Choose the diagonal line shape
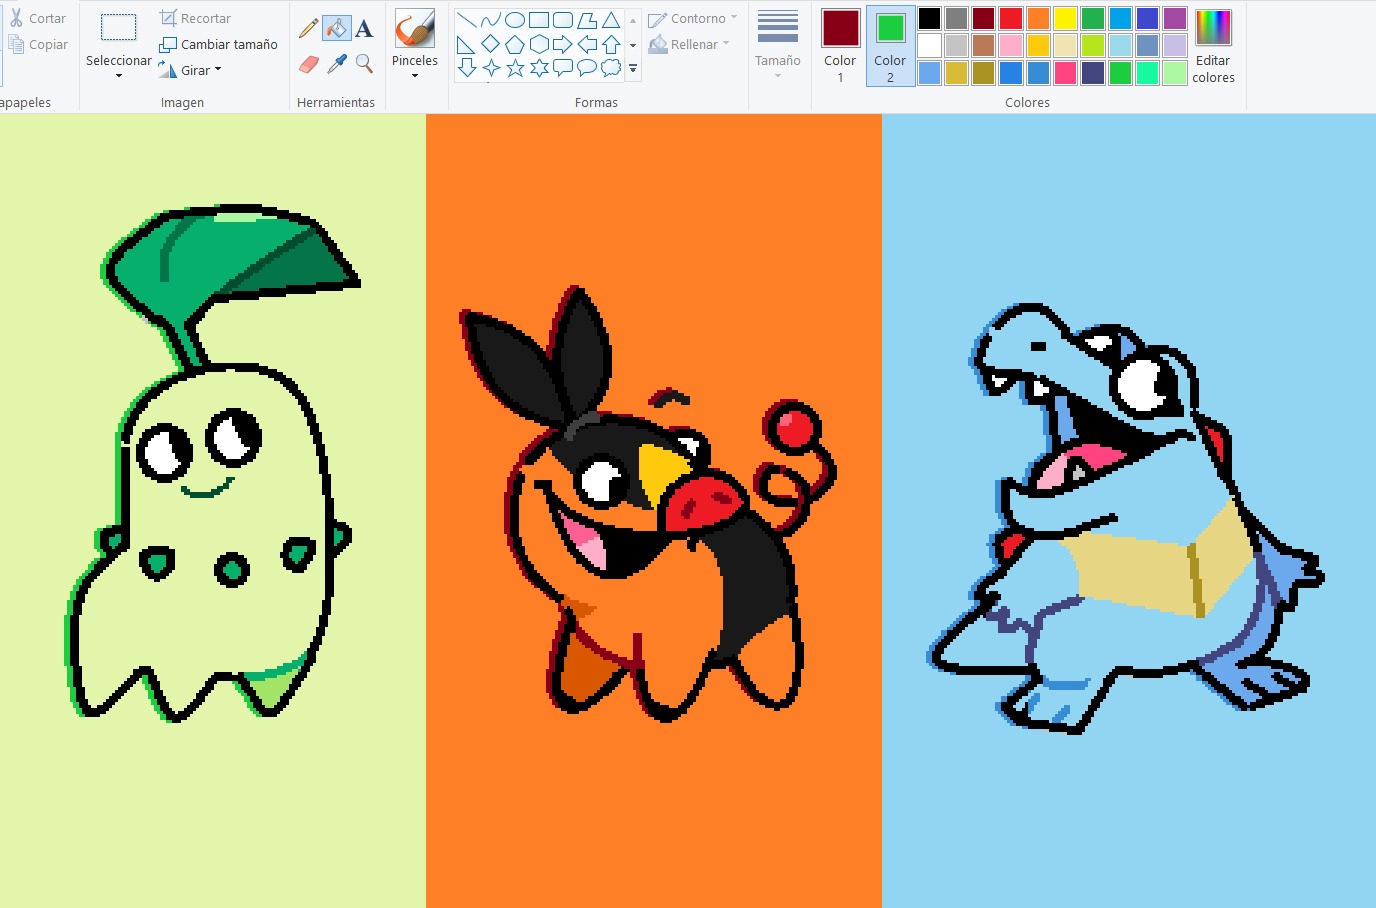Viewport: 1376px width, 908px height. [466, 20]
